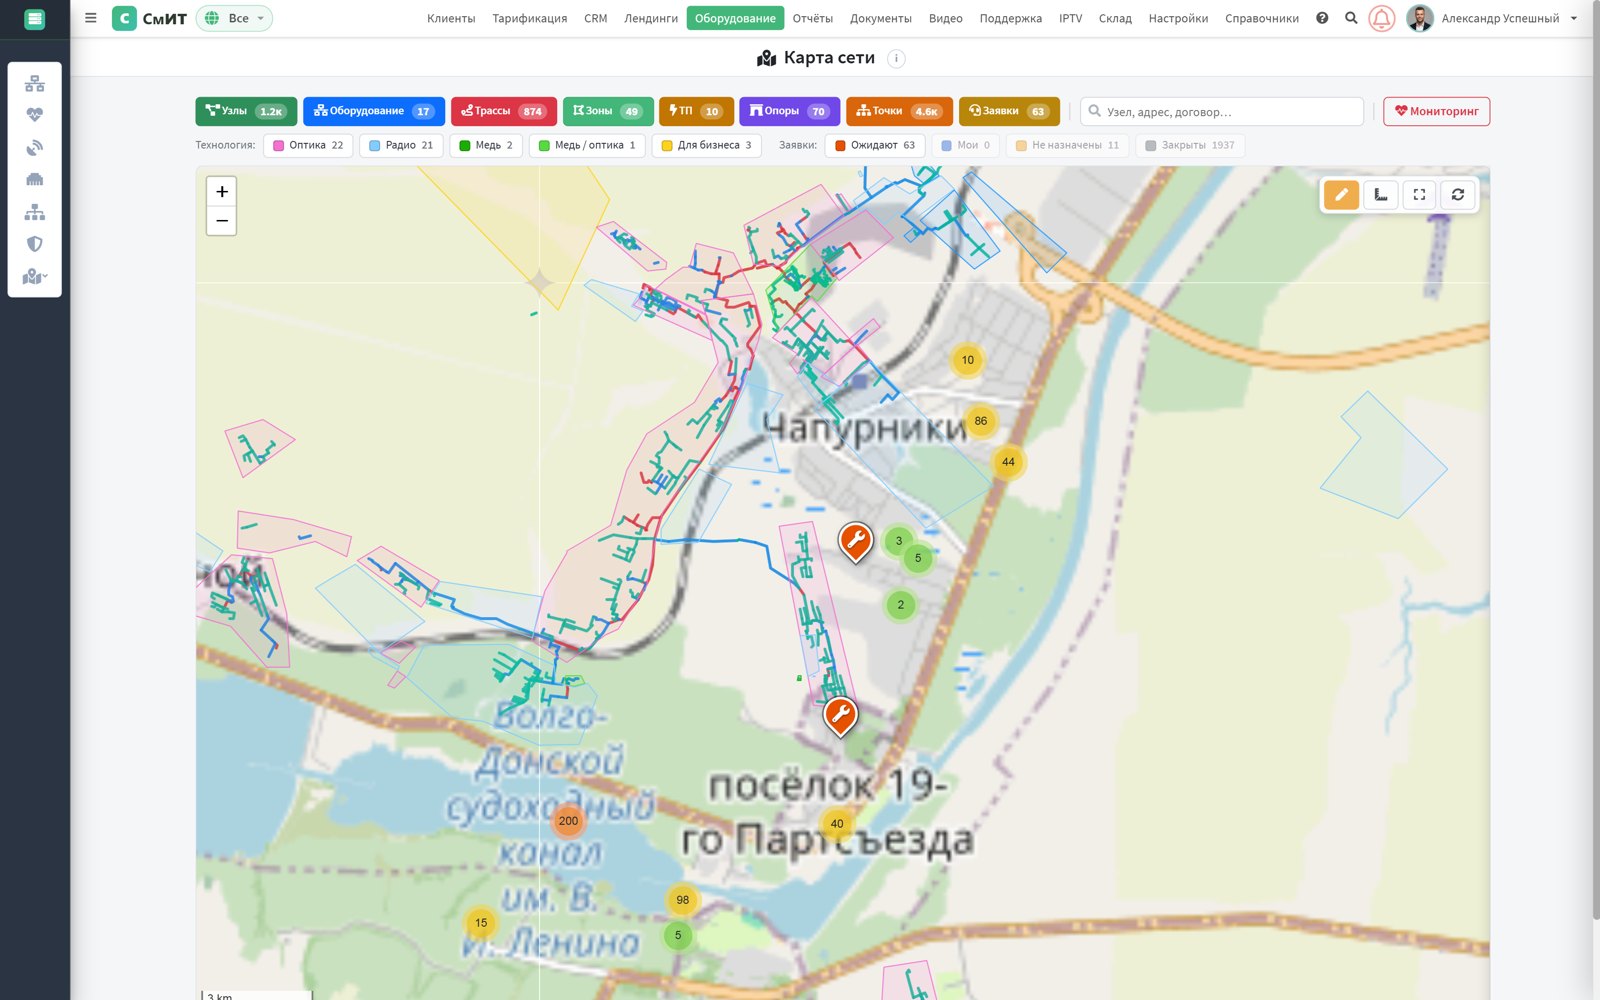
Task: Zoom in on the map
Action: click(x=222, y=191)
